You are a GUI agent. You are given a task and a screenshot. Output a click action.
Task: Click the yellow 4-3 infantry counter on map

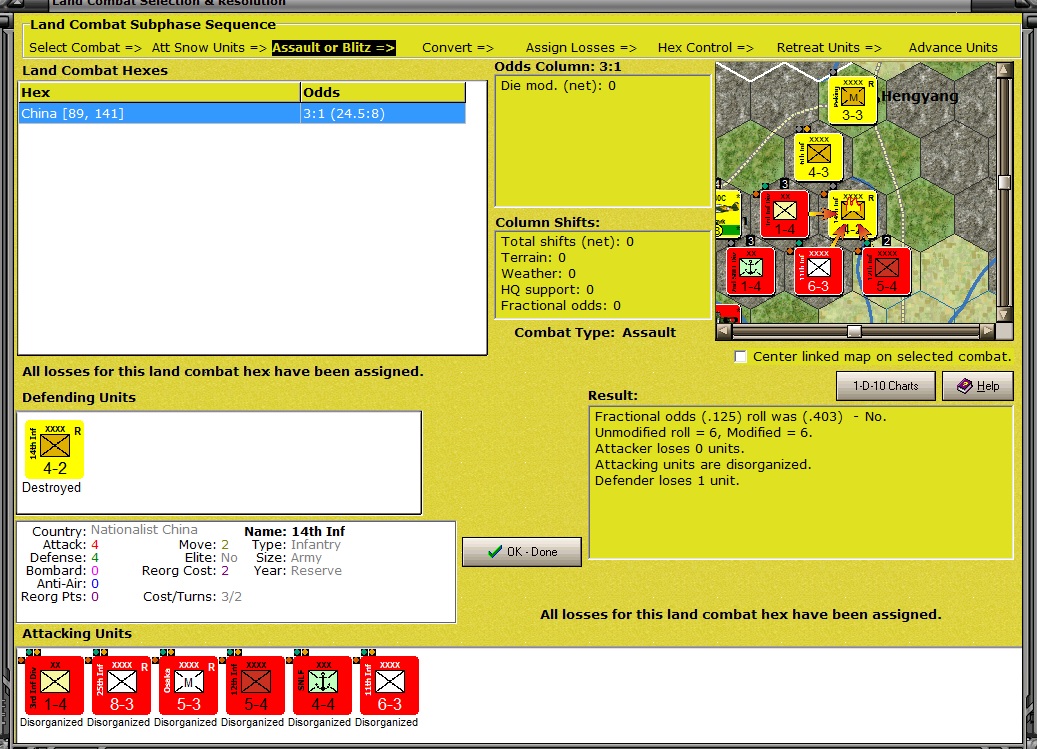[x=818, y=157]
